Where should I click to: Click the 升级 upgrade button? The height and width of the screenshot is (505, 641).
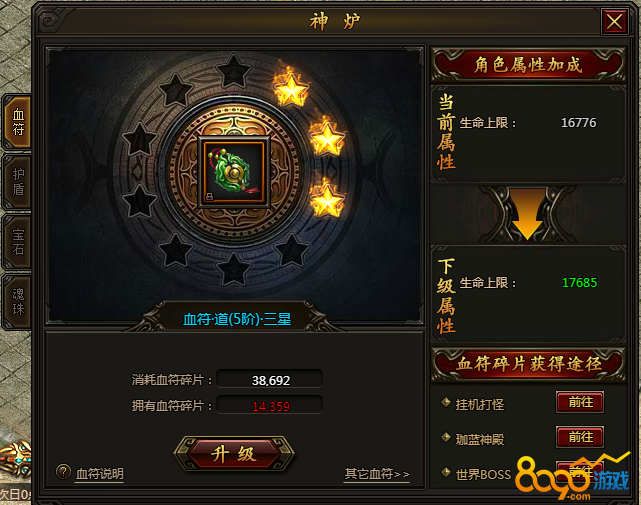coord(234,453)
